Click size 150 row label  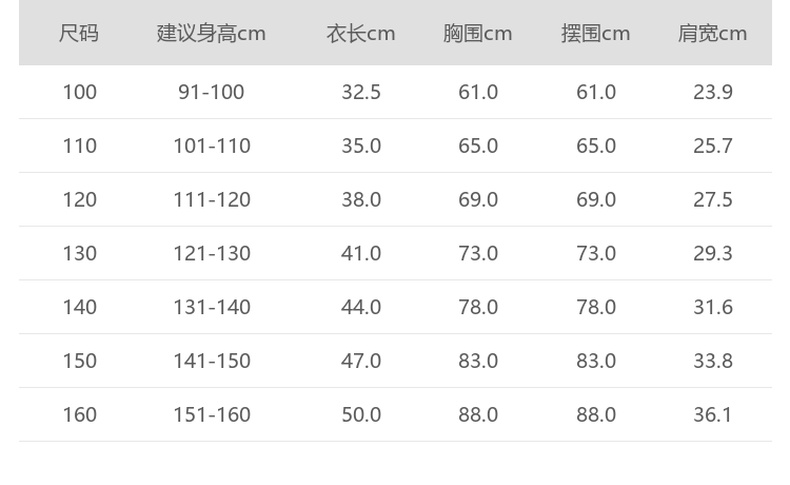[x=79, y=361]
